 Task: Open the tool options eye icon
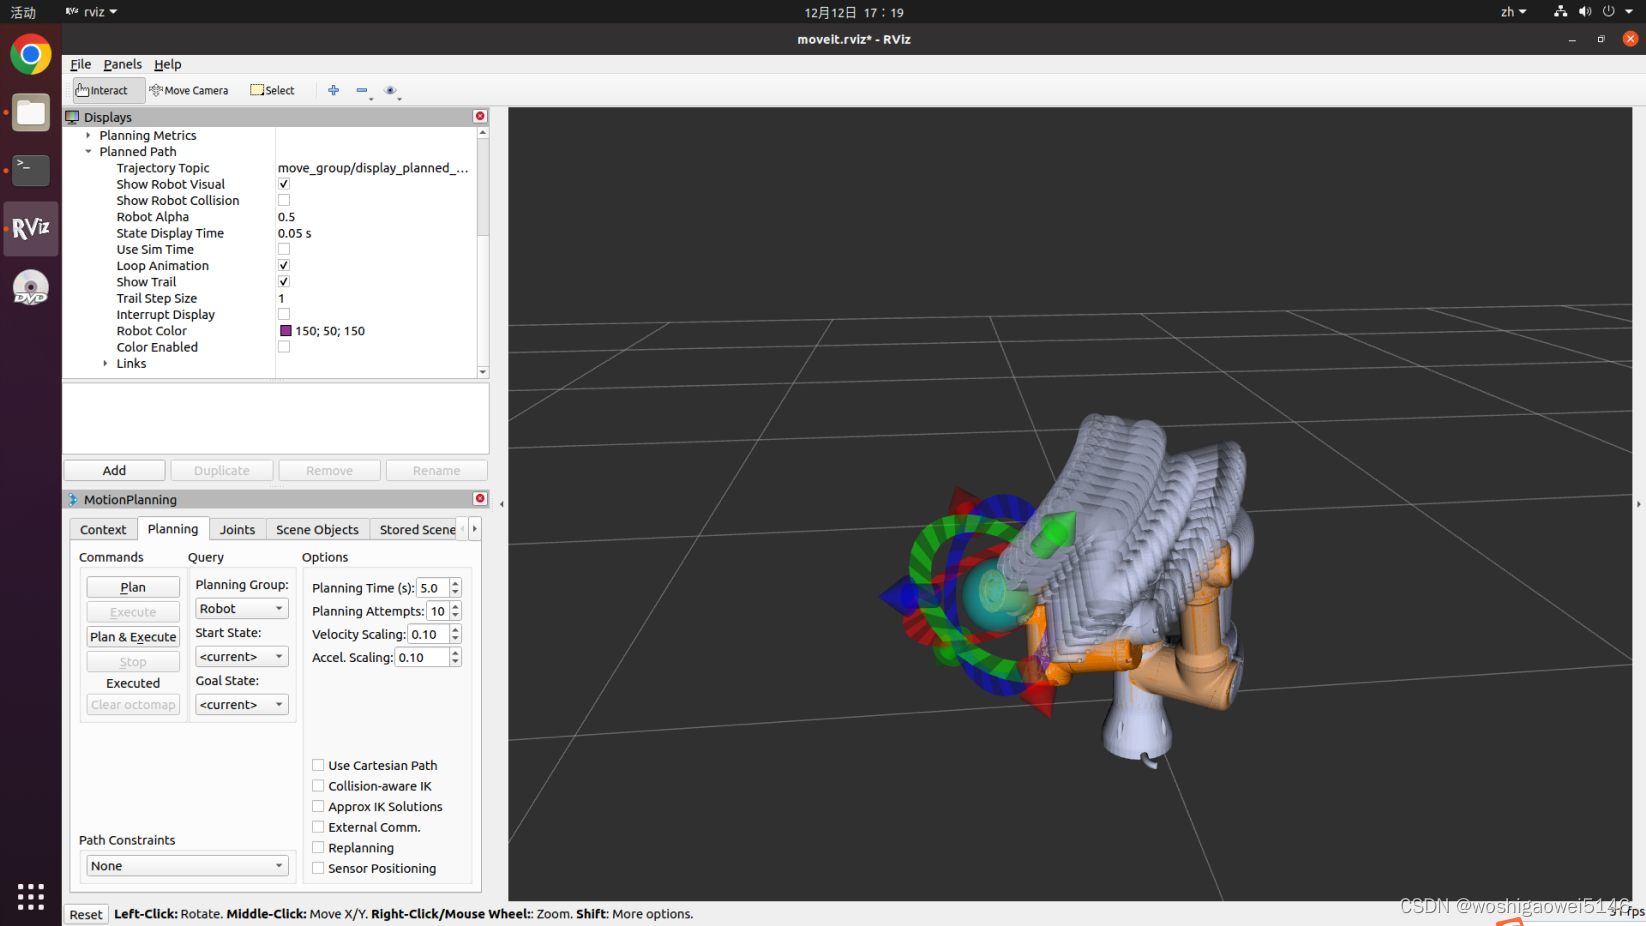coord(391,90)
